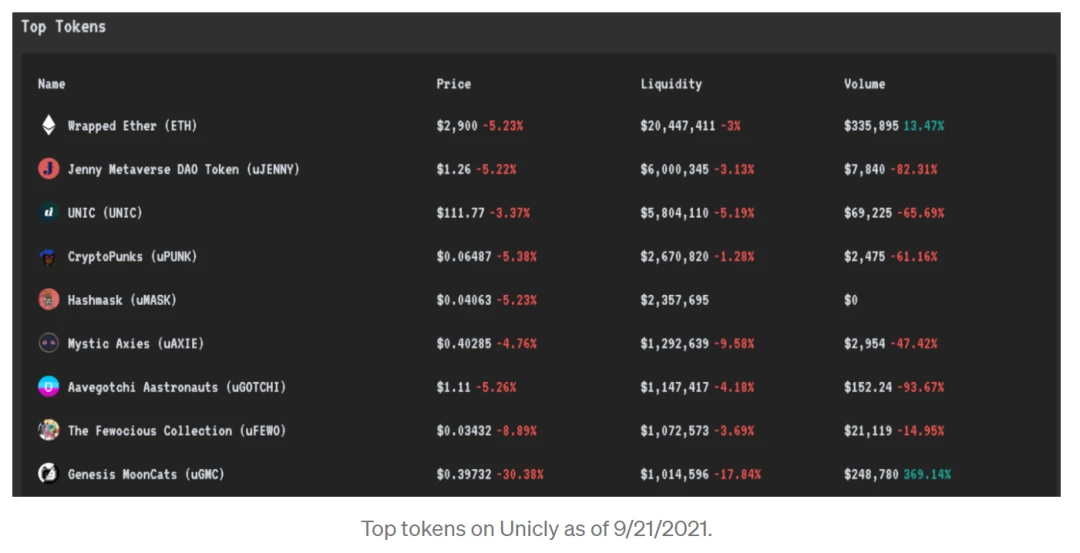Click the Top Tokens section heading

pos(63,27)
